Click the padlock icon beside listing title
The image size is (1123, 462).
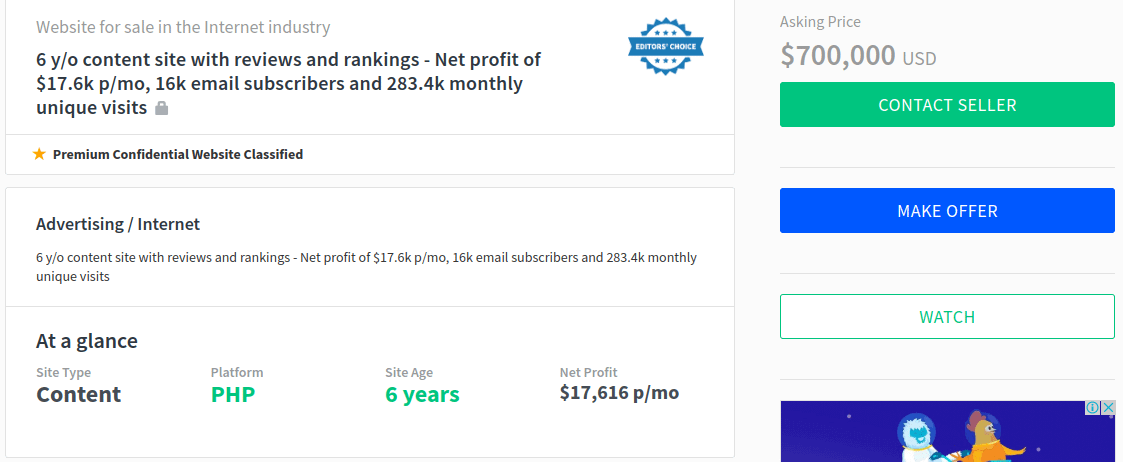pos(162,109)
